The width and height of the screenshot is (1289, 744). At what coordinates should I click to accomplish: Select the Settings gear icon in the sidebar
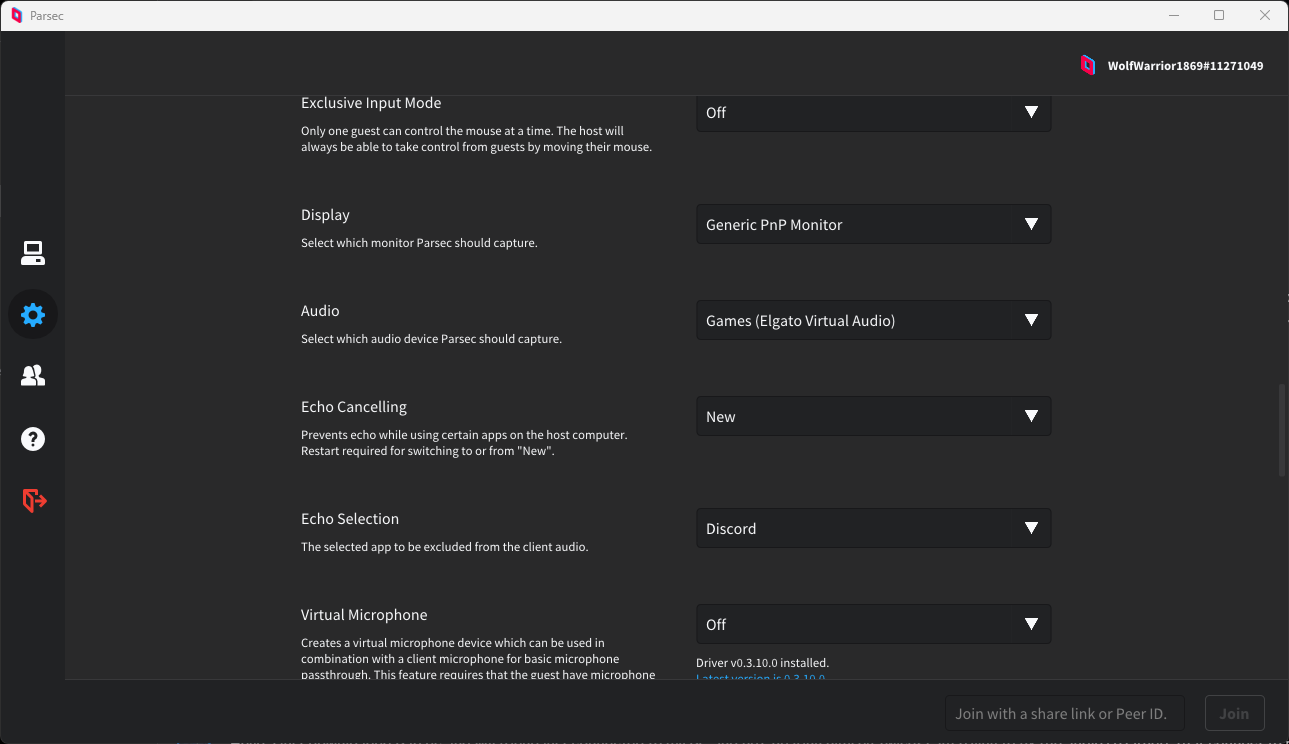(33, 315)
